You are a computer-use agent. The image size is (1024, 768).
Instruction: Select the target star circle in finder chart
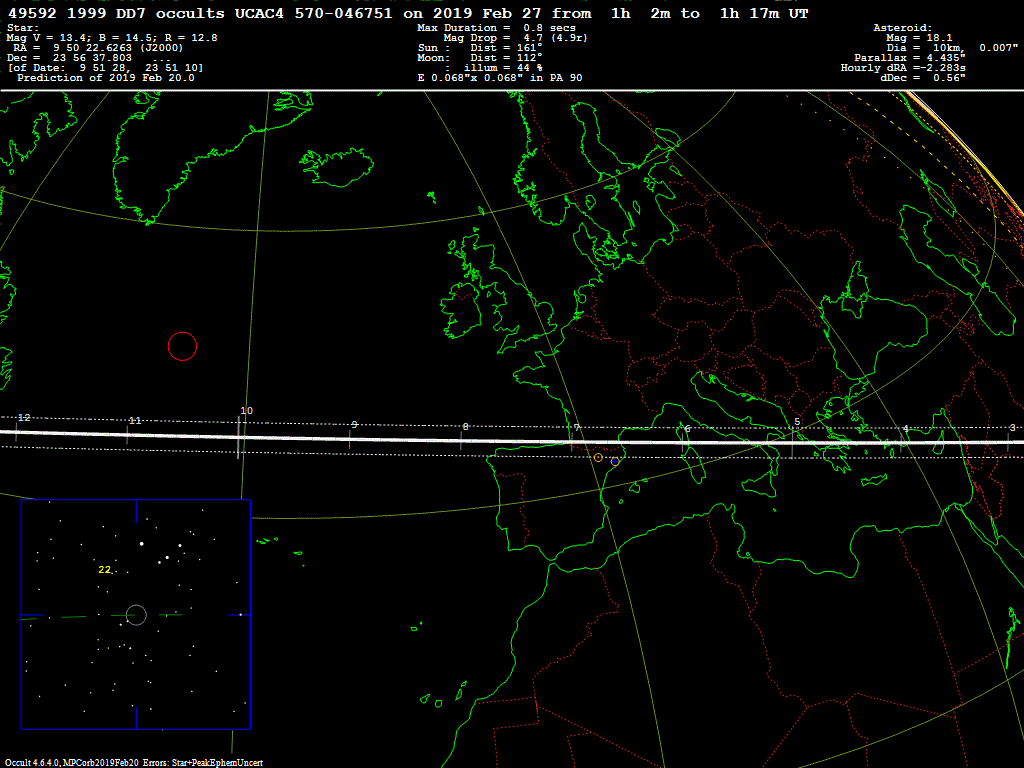136,615
